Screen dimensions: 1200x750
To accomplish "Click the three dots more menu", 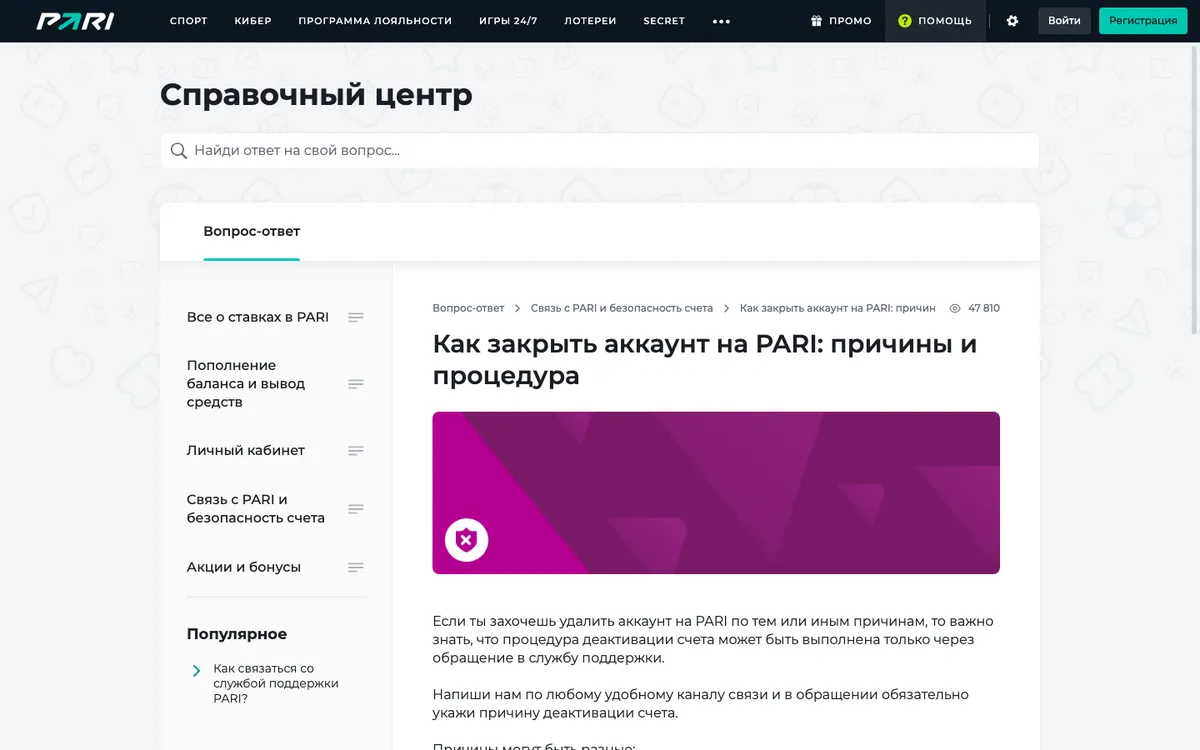I will coord(721,21).
